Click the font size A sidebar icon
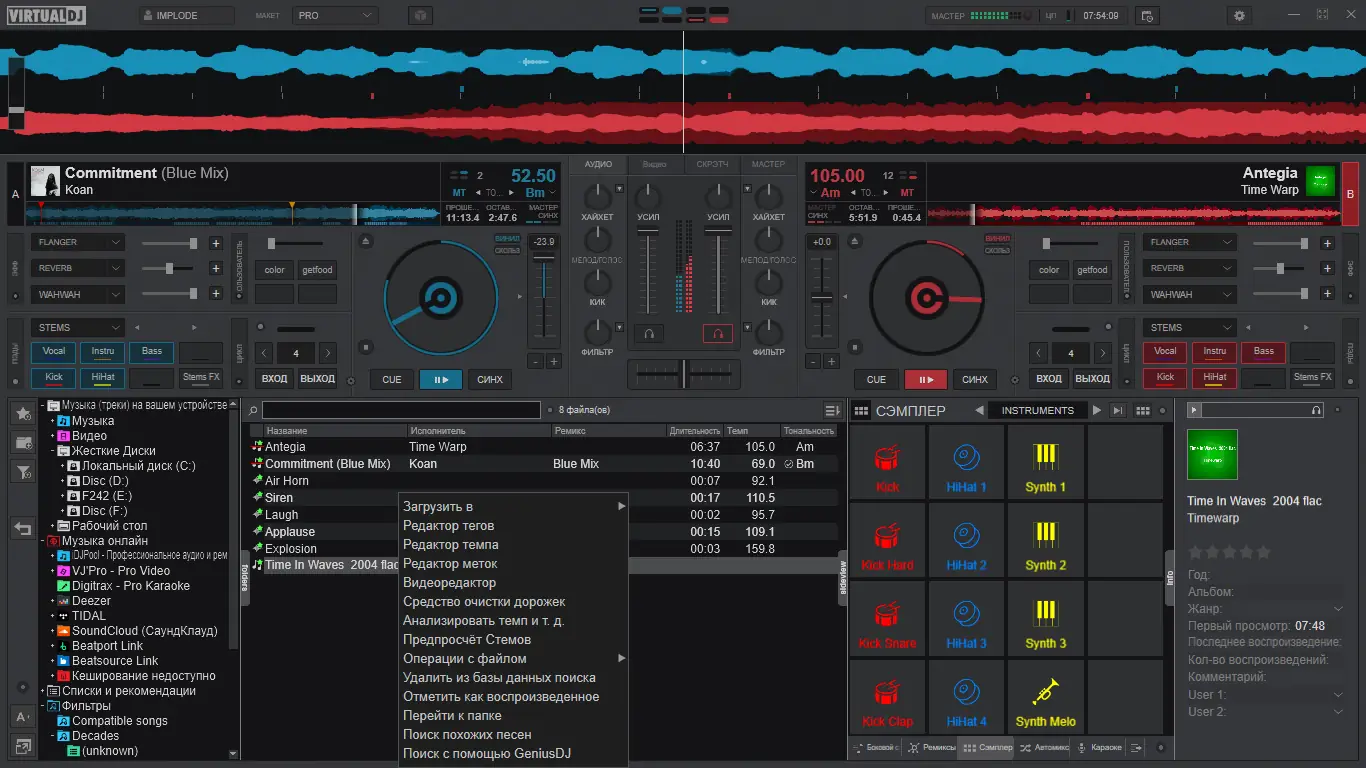Screen dimensions: 1366x768 tap(22, 716)
